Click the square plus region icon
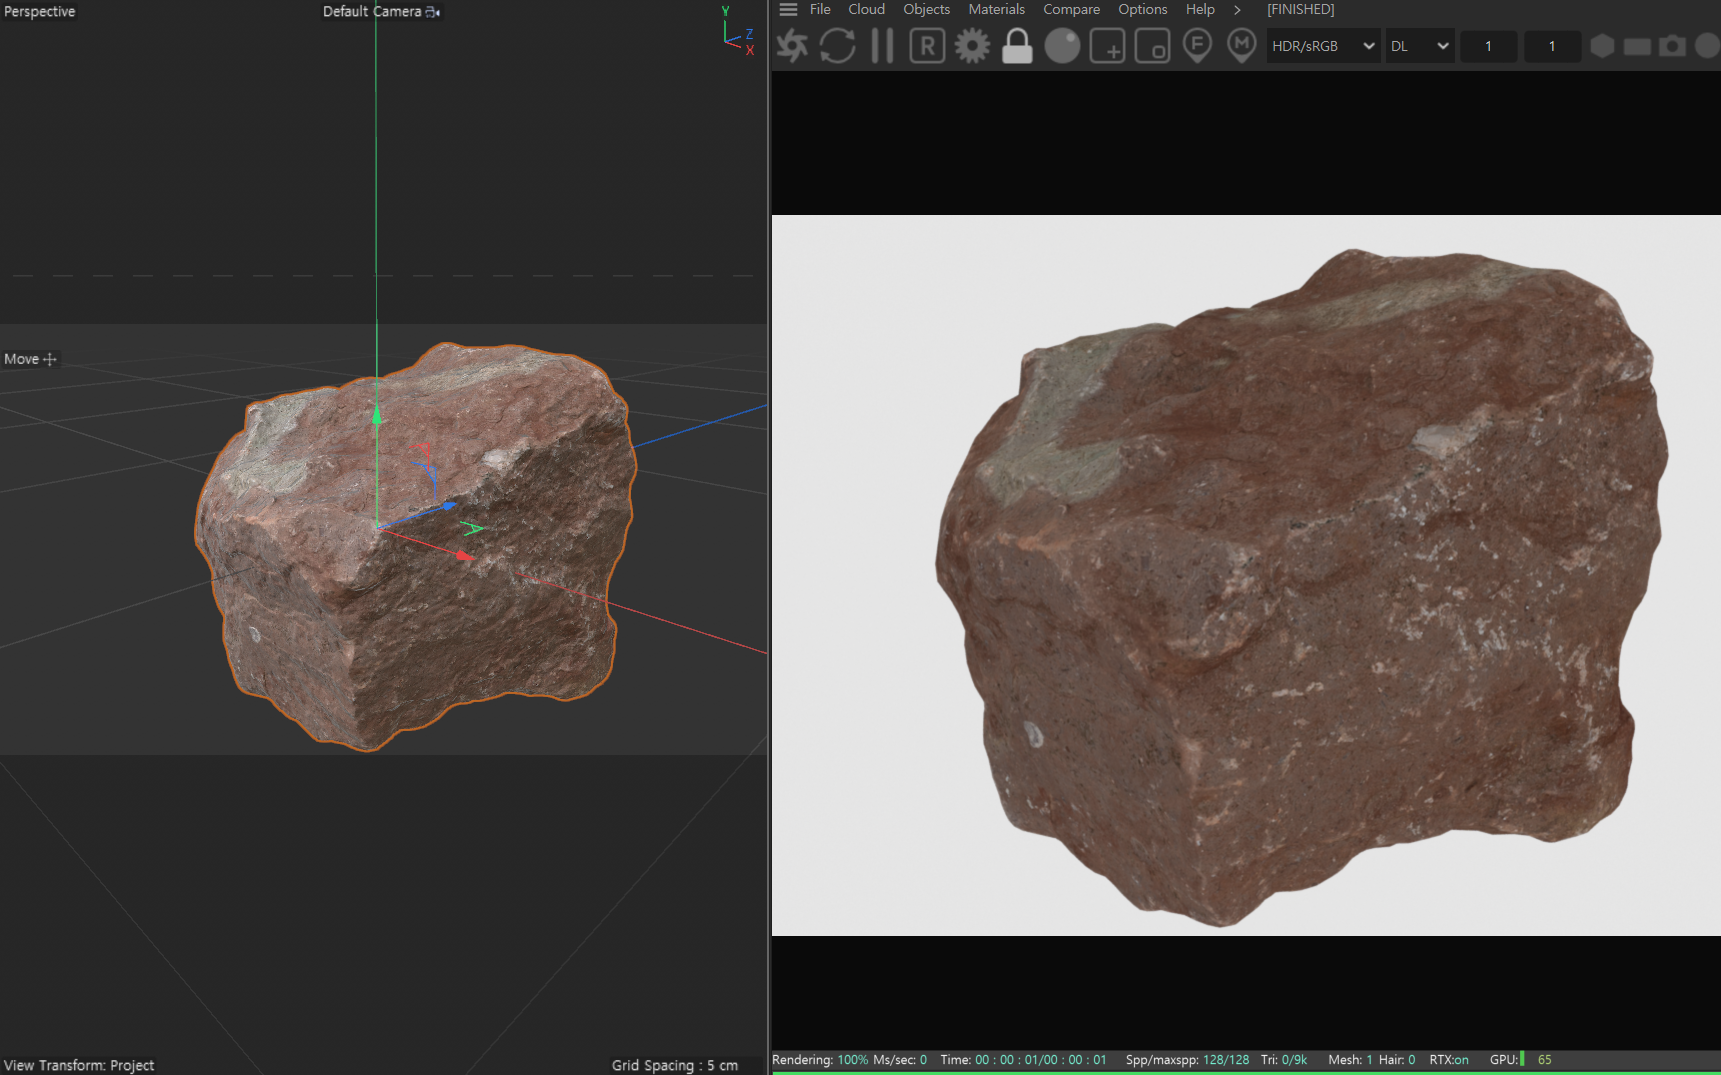Screen dimensions: 1721x1075 [1107, 46]
